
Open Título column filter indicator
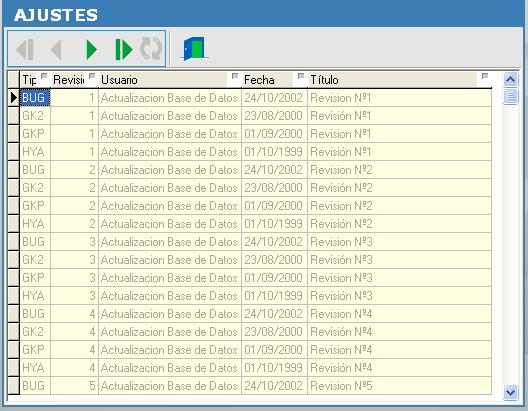[x=485, y=76]
